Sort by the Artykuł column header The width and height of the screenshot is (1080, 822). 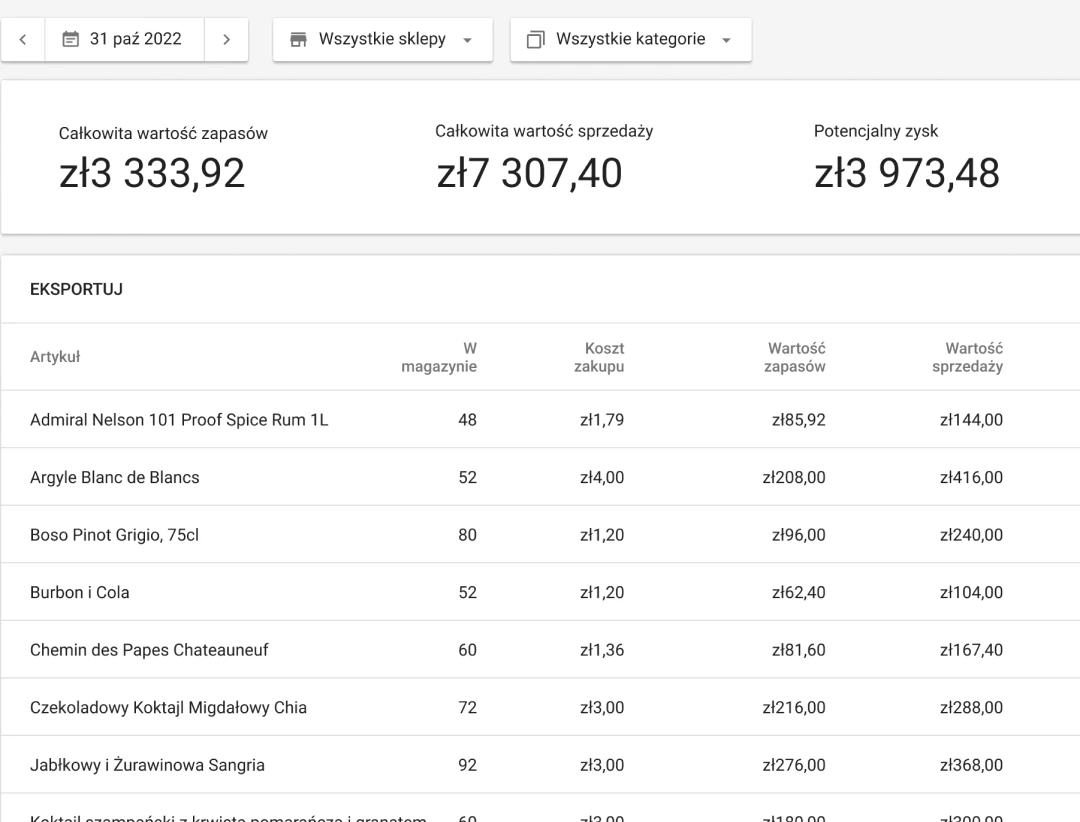pyautogui.click(x=55, y=357)
